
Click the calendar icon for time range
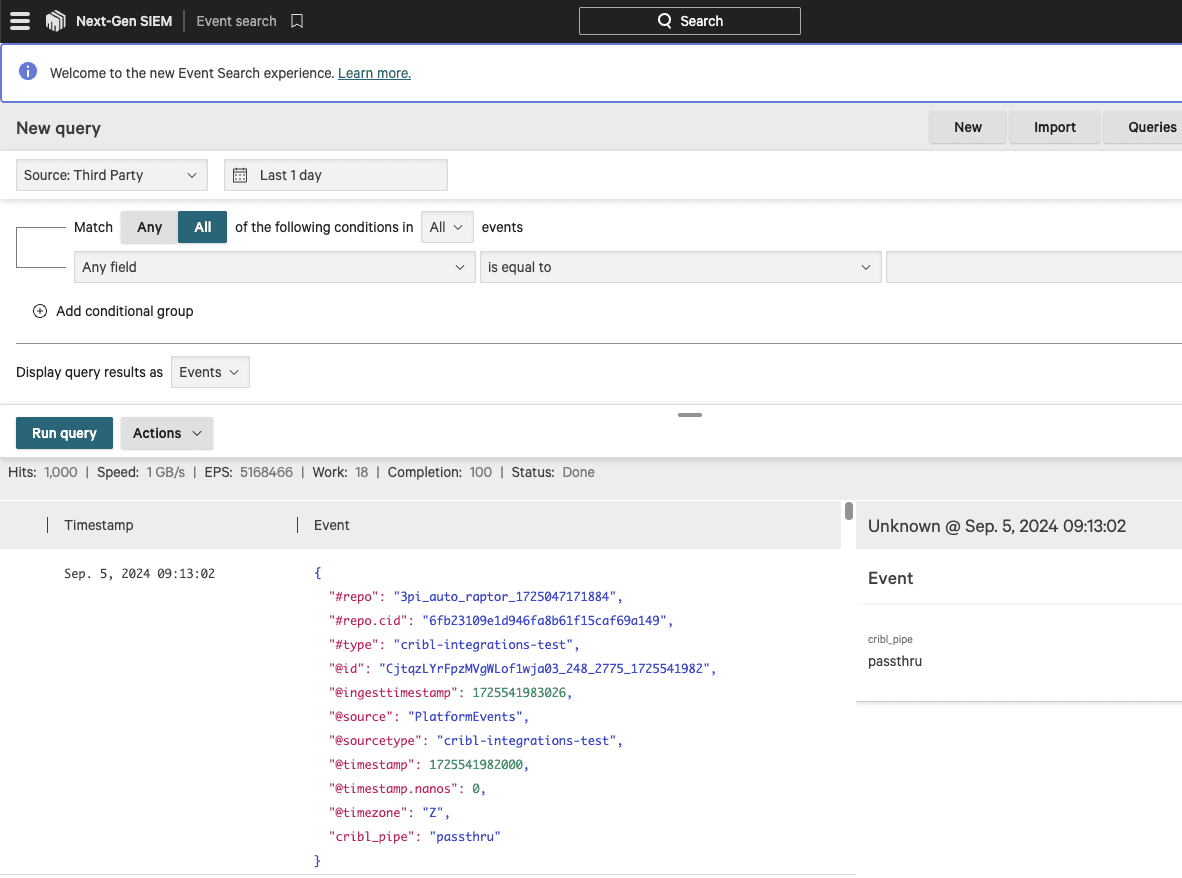[240, 175]
